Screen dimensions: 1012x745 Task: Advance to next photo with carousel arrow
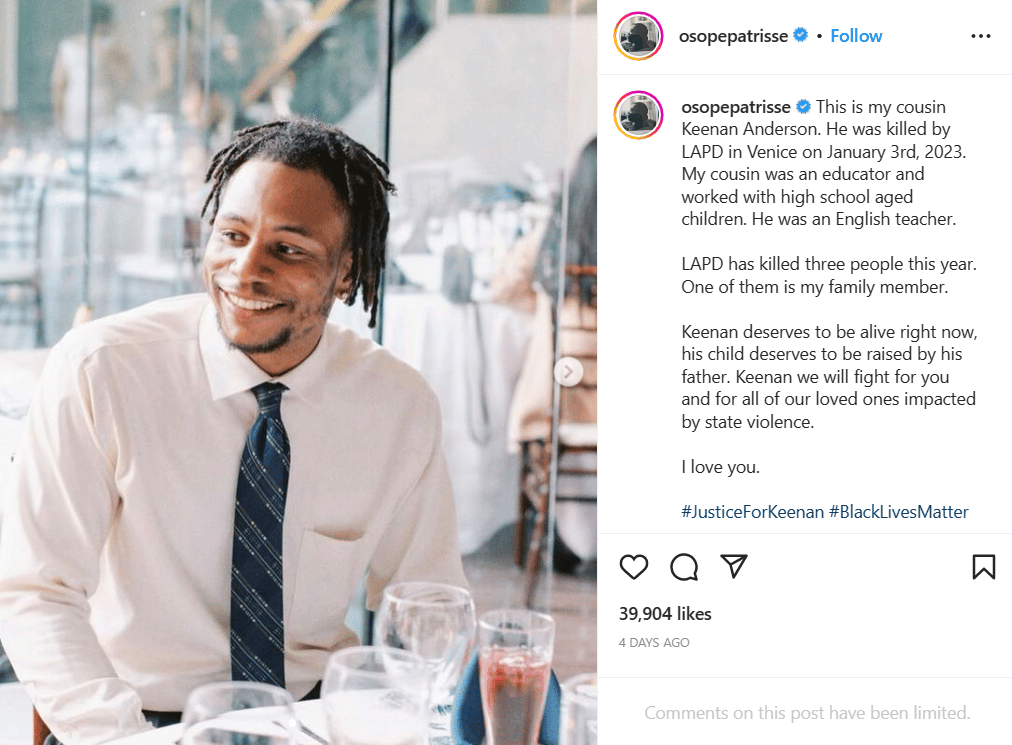(568, 372)
